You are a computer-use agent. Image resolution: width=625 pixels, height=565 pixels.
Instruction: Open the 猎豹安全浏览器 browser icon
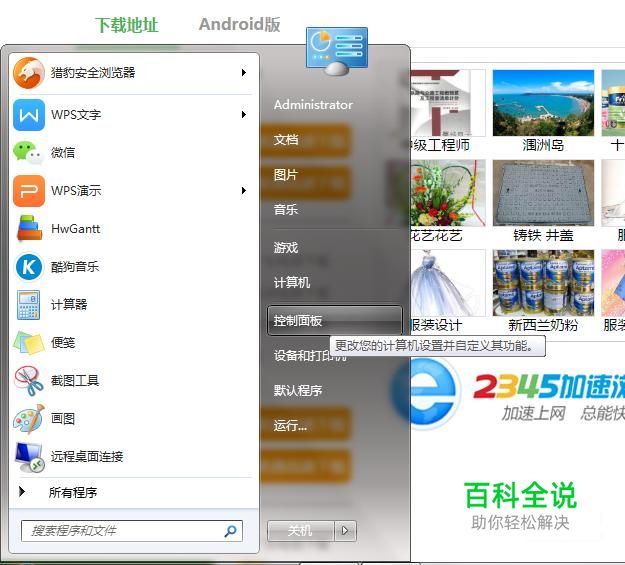click(28, 73)
